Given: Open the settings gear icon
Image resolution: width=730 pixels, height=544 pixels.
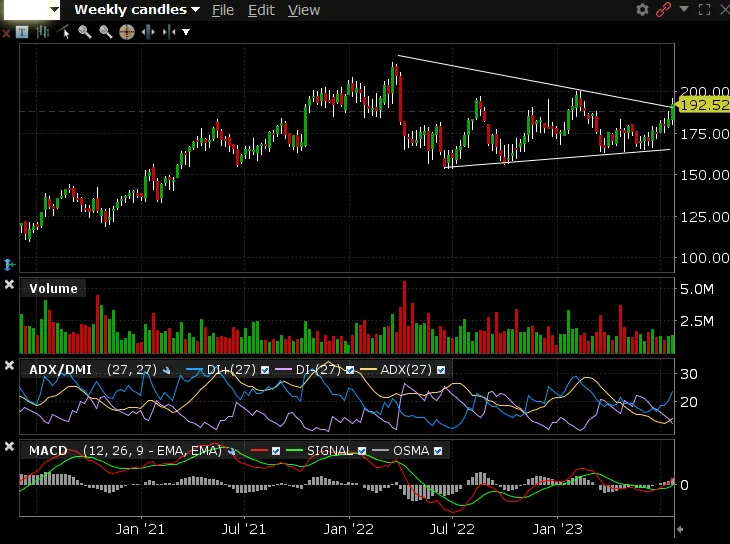Looking at the screenshot, I should [642, 9].
